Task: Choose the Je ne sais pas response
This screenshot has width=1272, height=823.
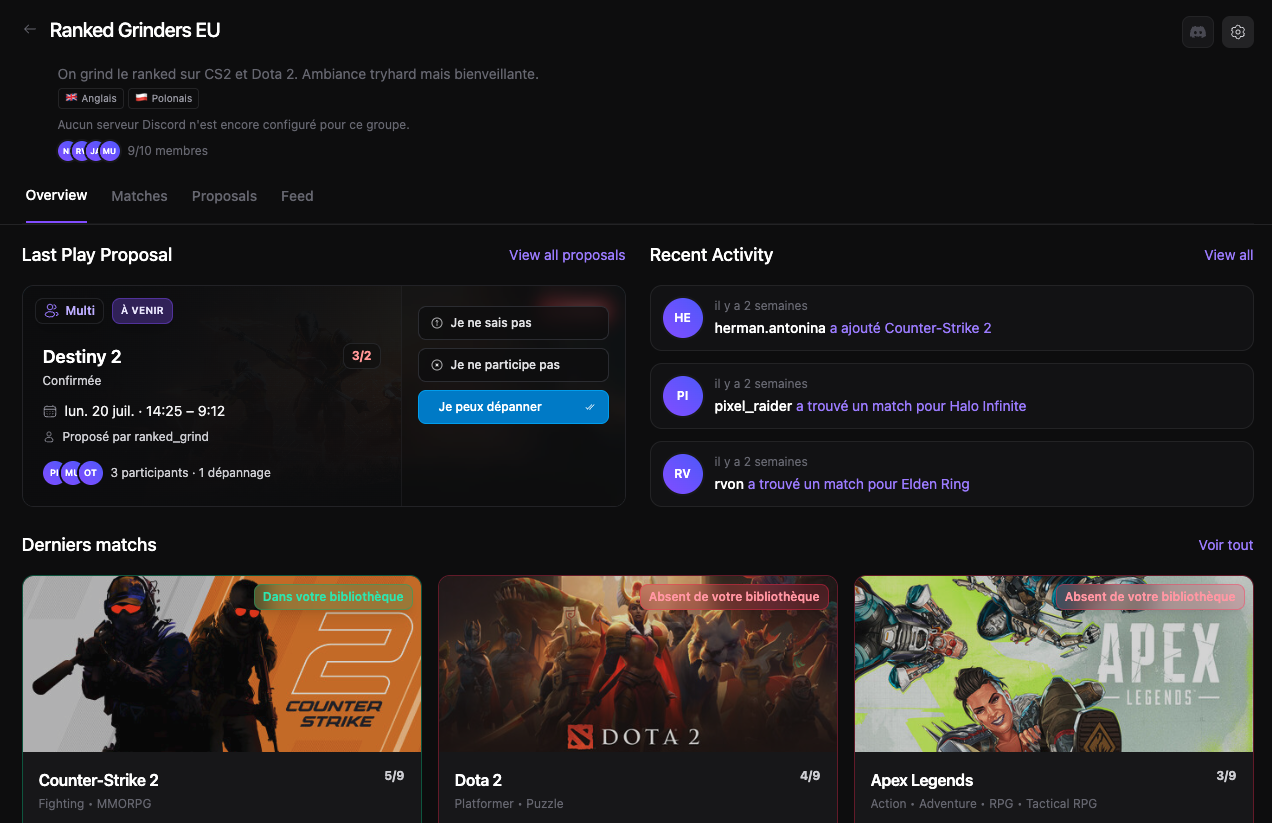Action: (x=513, y=323)
